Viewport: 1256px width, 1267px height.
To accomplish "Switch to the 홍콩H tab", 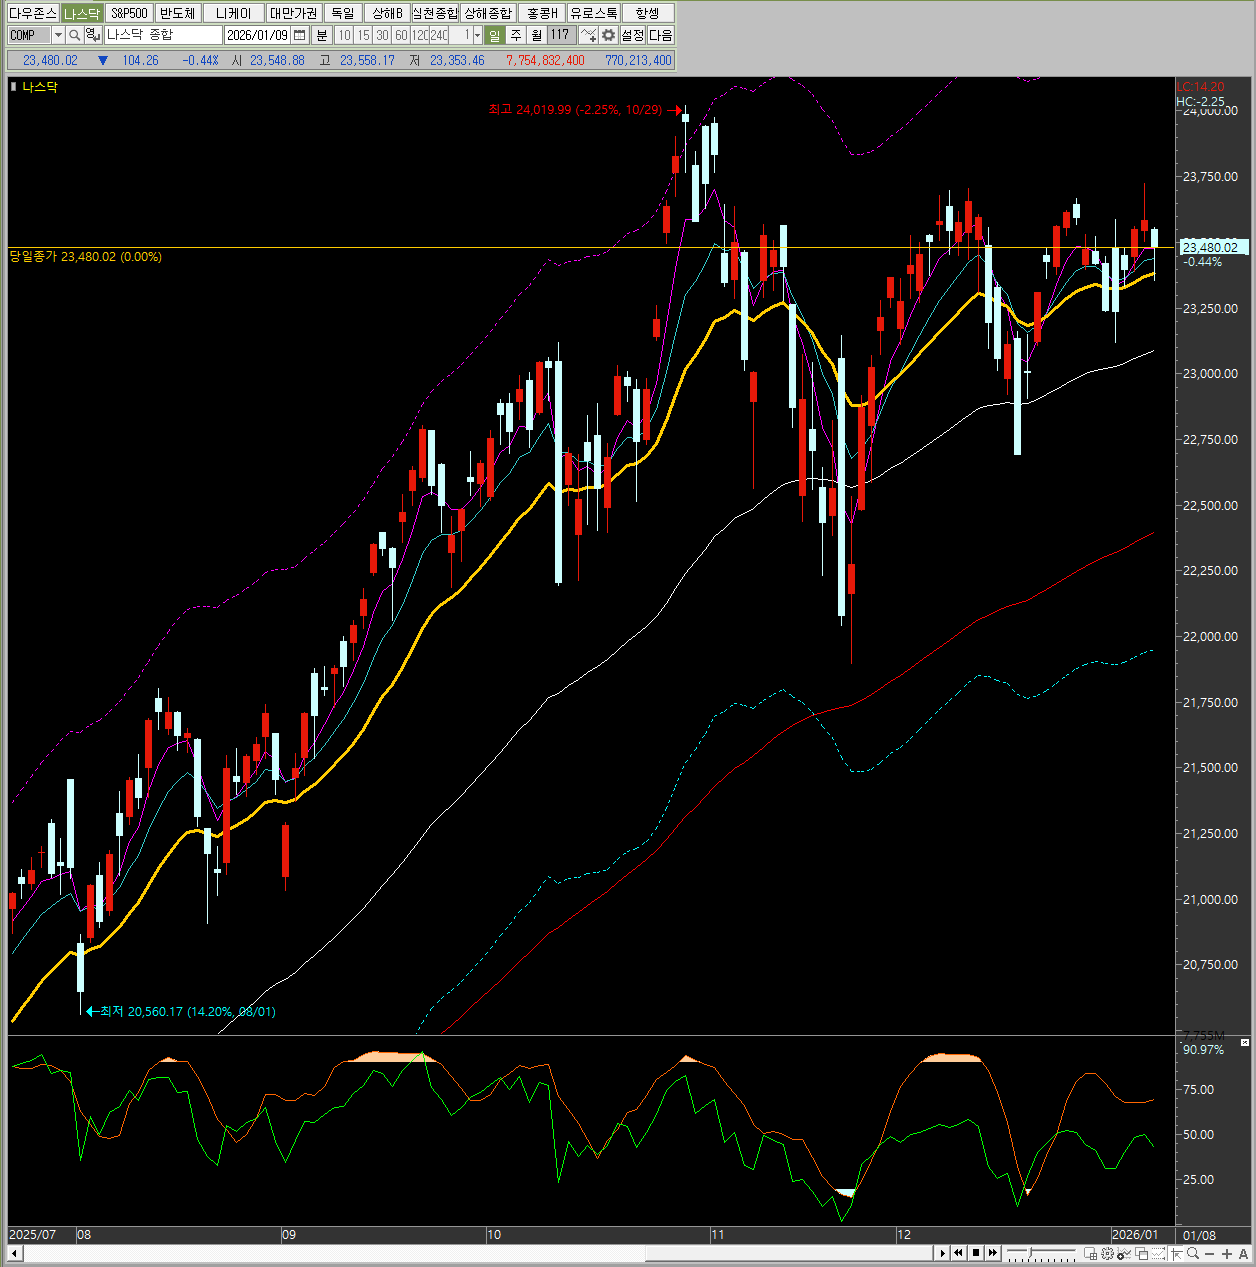I will [x=542, y=13].
